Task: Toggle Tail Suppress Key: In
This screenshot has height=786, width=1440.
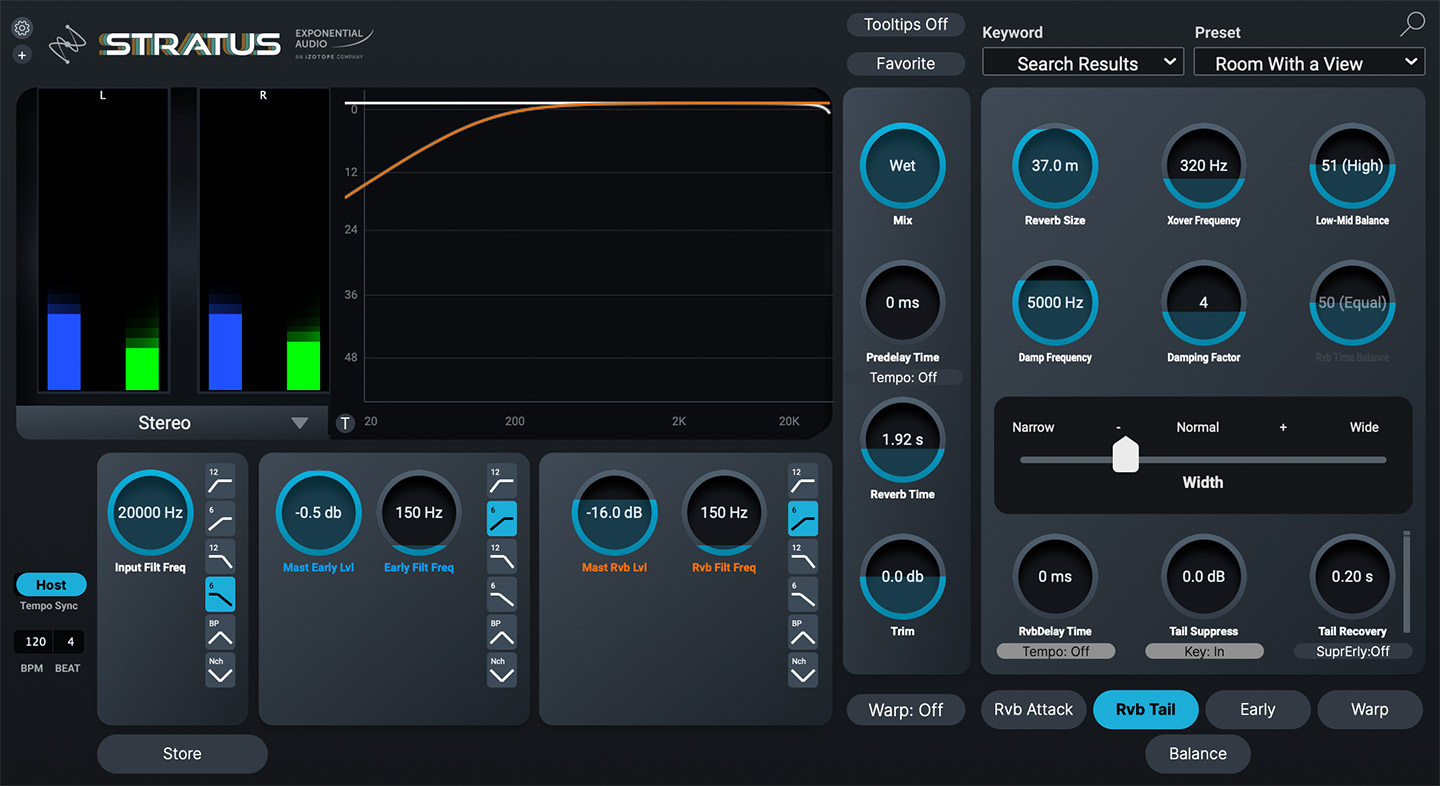Action: pyautogui.click(x=1204, y=651)
